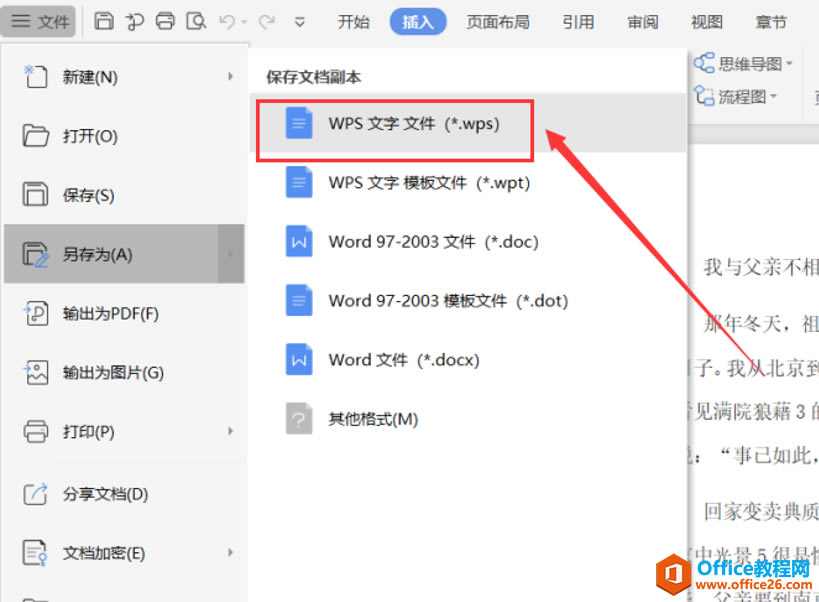Switch to the 开始 ribbon tab
Screen dimensions: 819x602
[353, 22]
